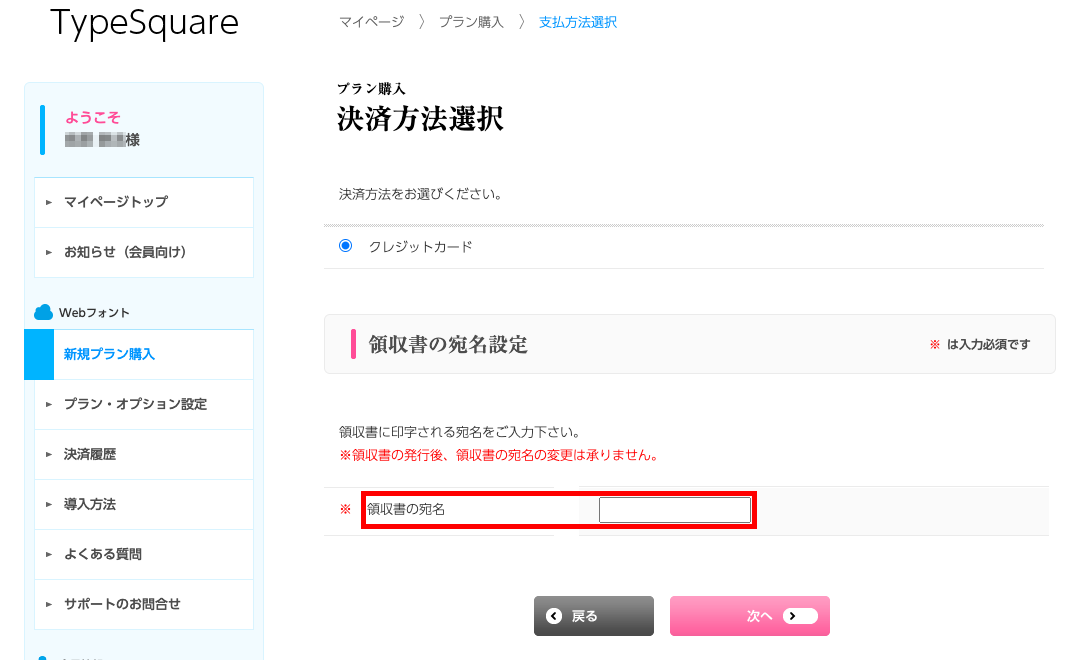Click the Webフォント cloud icon
The image size is (1079, 660).
tap(42, 310)
